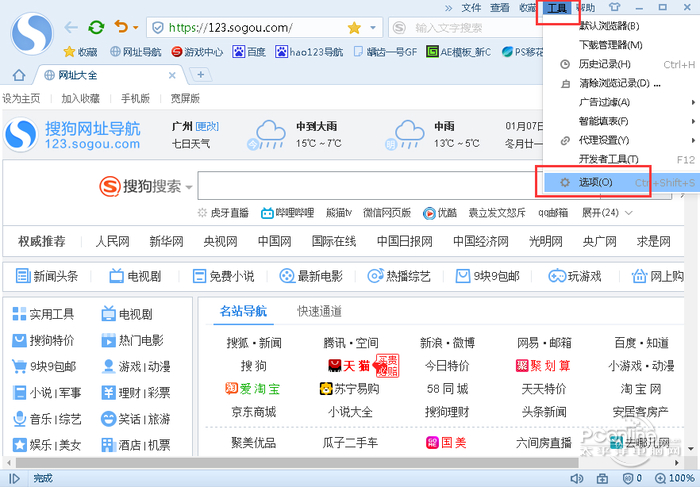Open the address bar history dropdown
The width and height of the screenshot is (700, 487).
tap(373, 28)
